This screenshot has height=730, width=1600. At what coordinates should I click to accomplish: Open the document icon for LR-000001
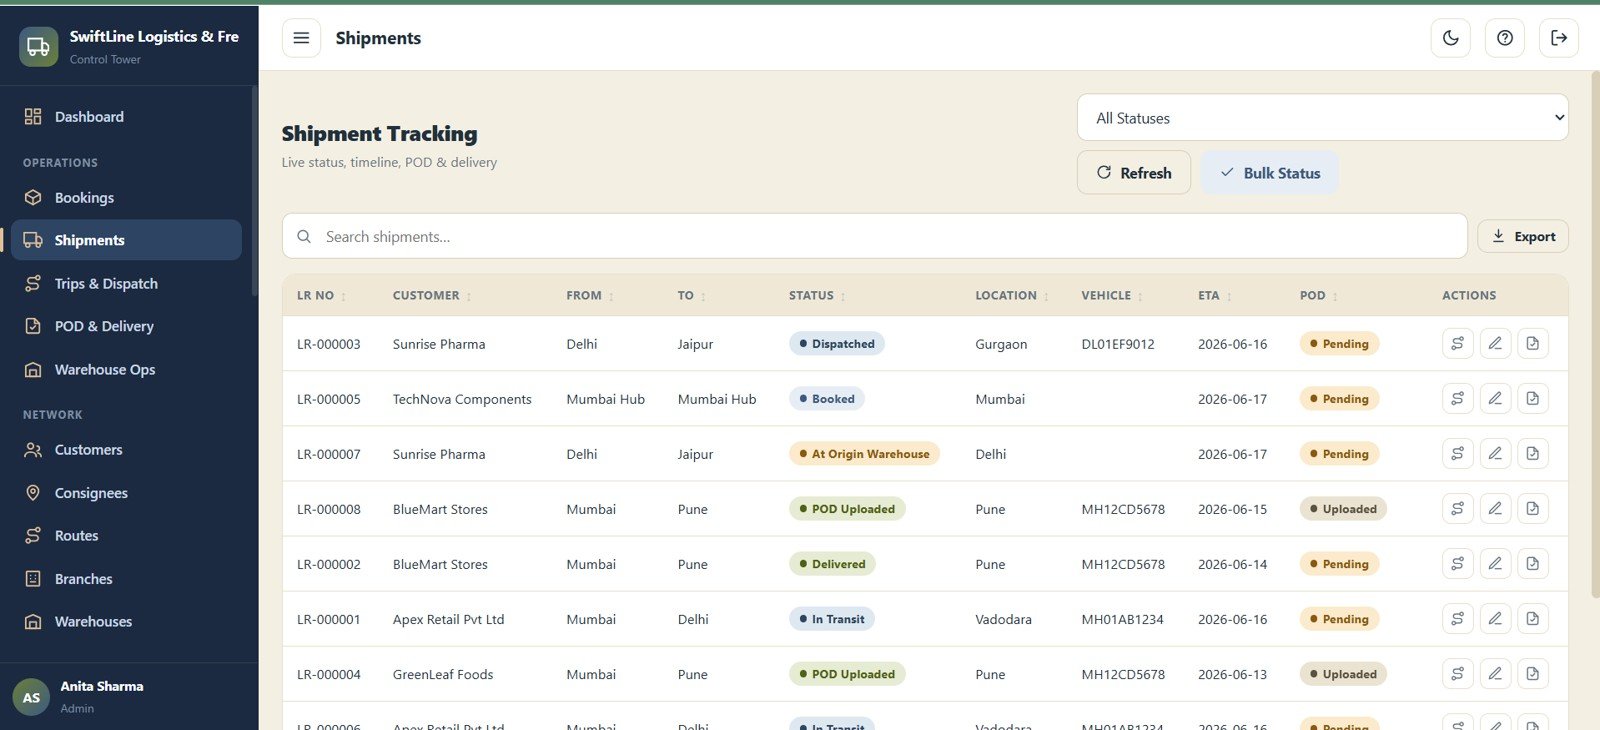[x=1533, y=619]
